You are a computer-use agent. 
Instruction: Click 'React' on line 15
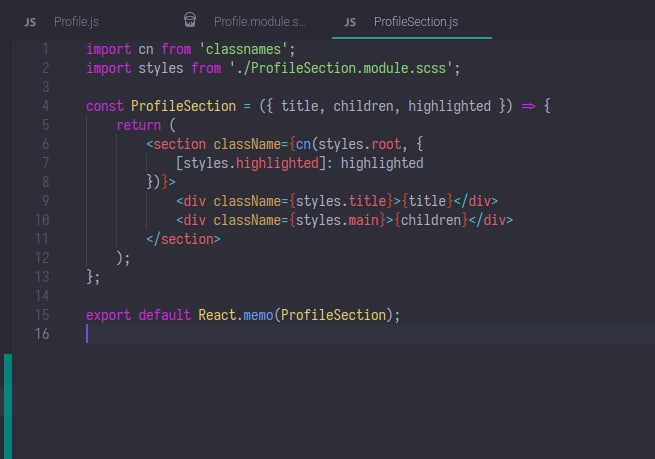217,315
